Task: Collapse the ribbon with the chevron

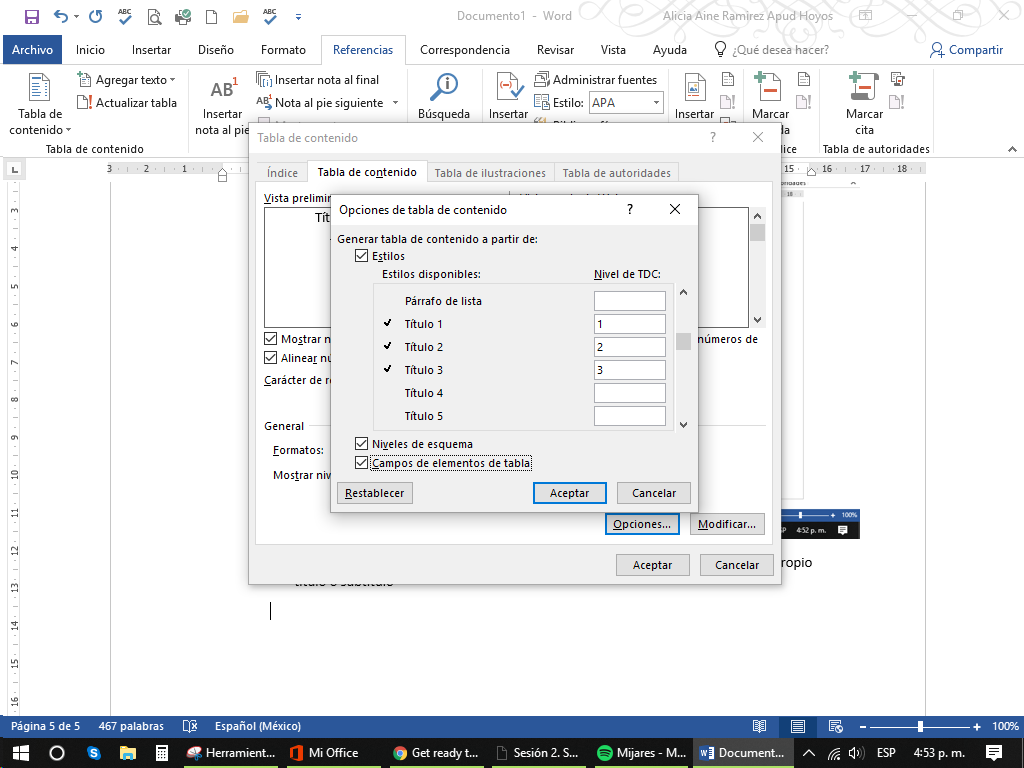Action: (x=1012, y=150)
